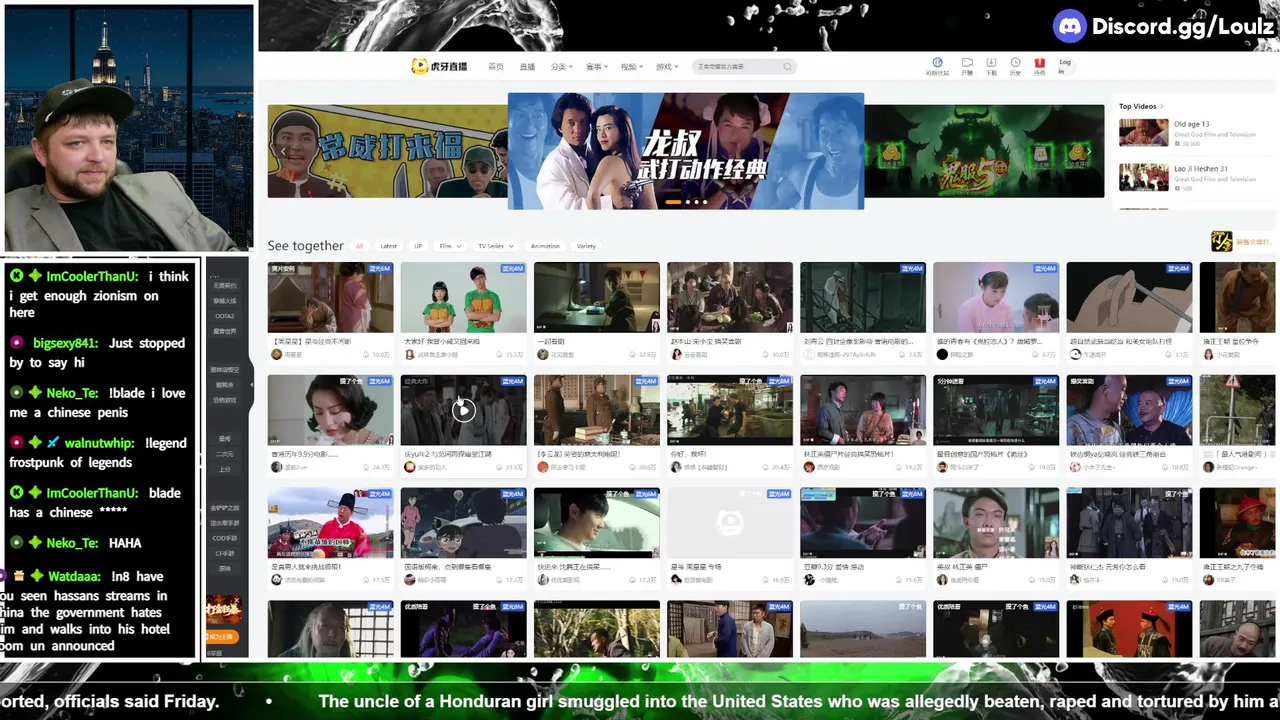Click the orange 成为主播 sidebar button
The height and width of the screenshot is (720, 1280).
[224, 637]
